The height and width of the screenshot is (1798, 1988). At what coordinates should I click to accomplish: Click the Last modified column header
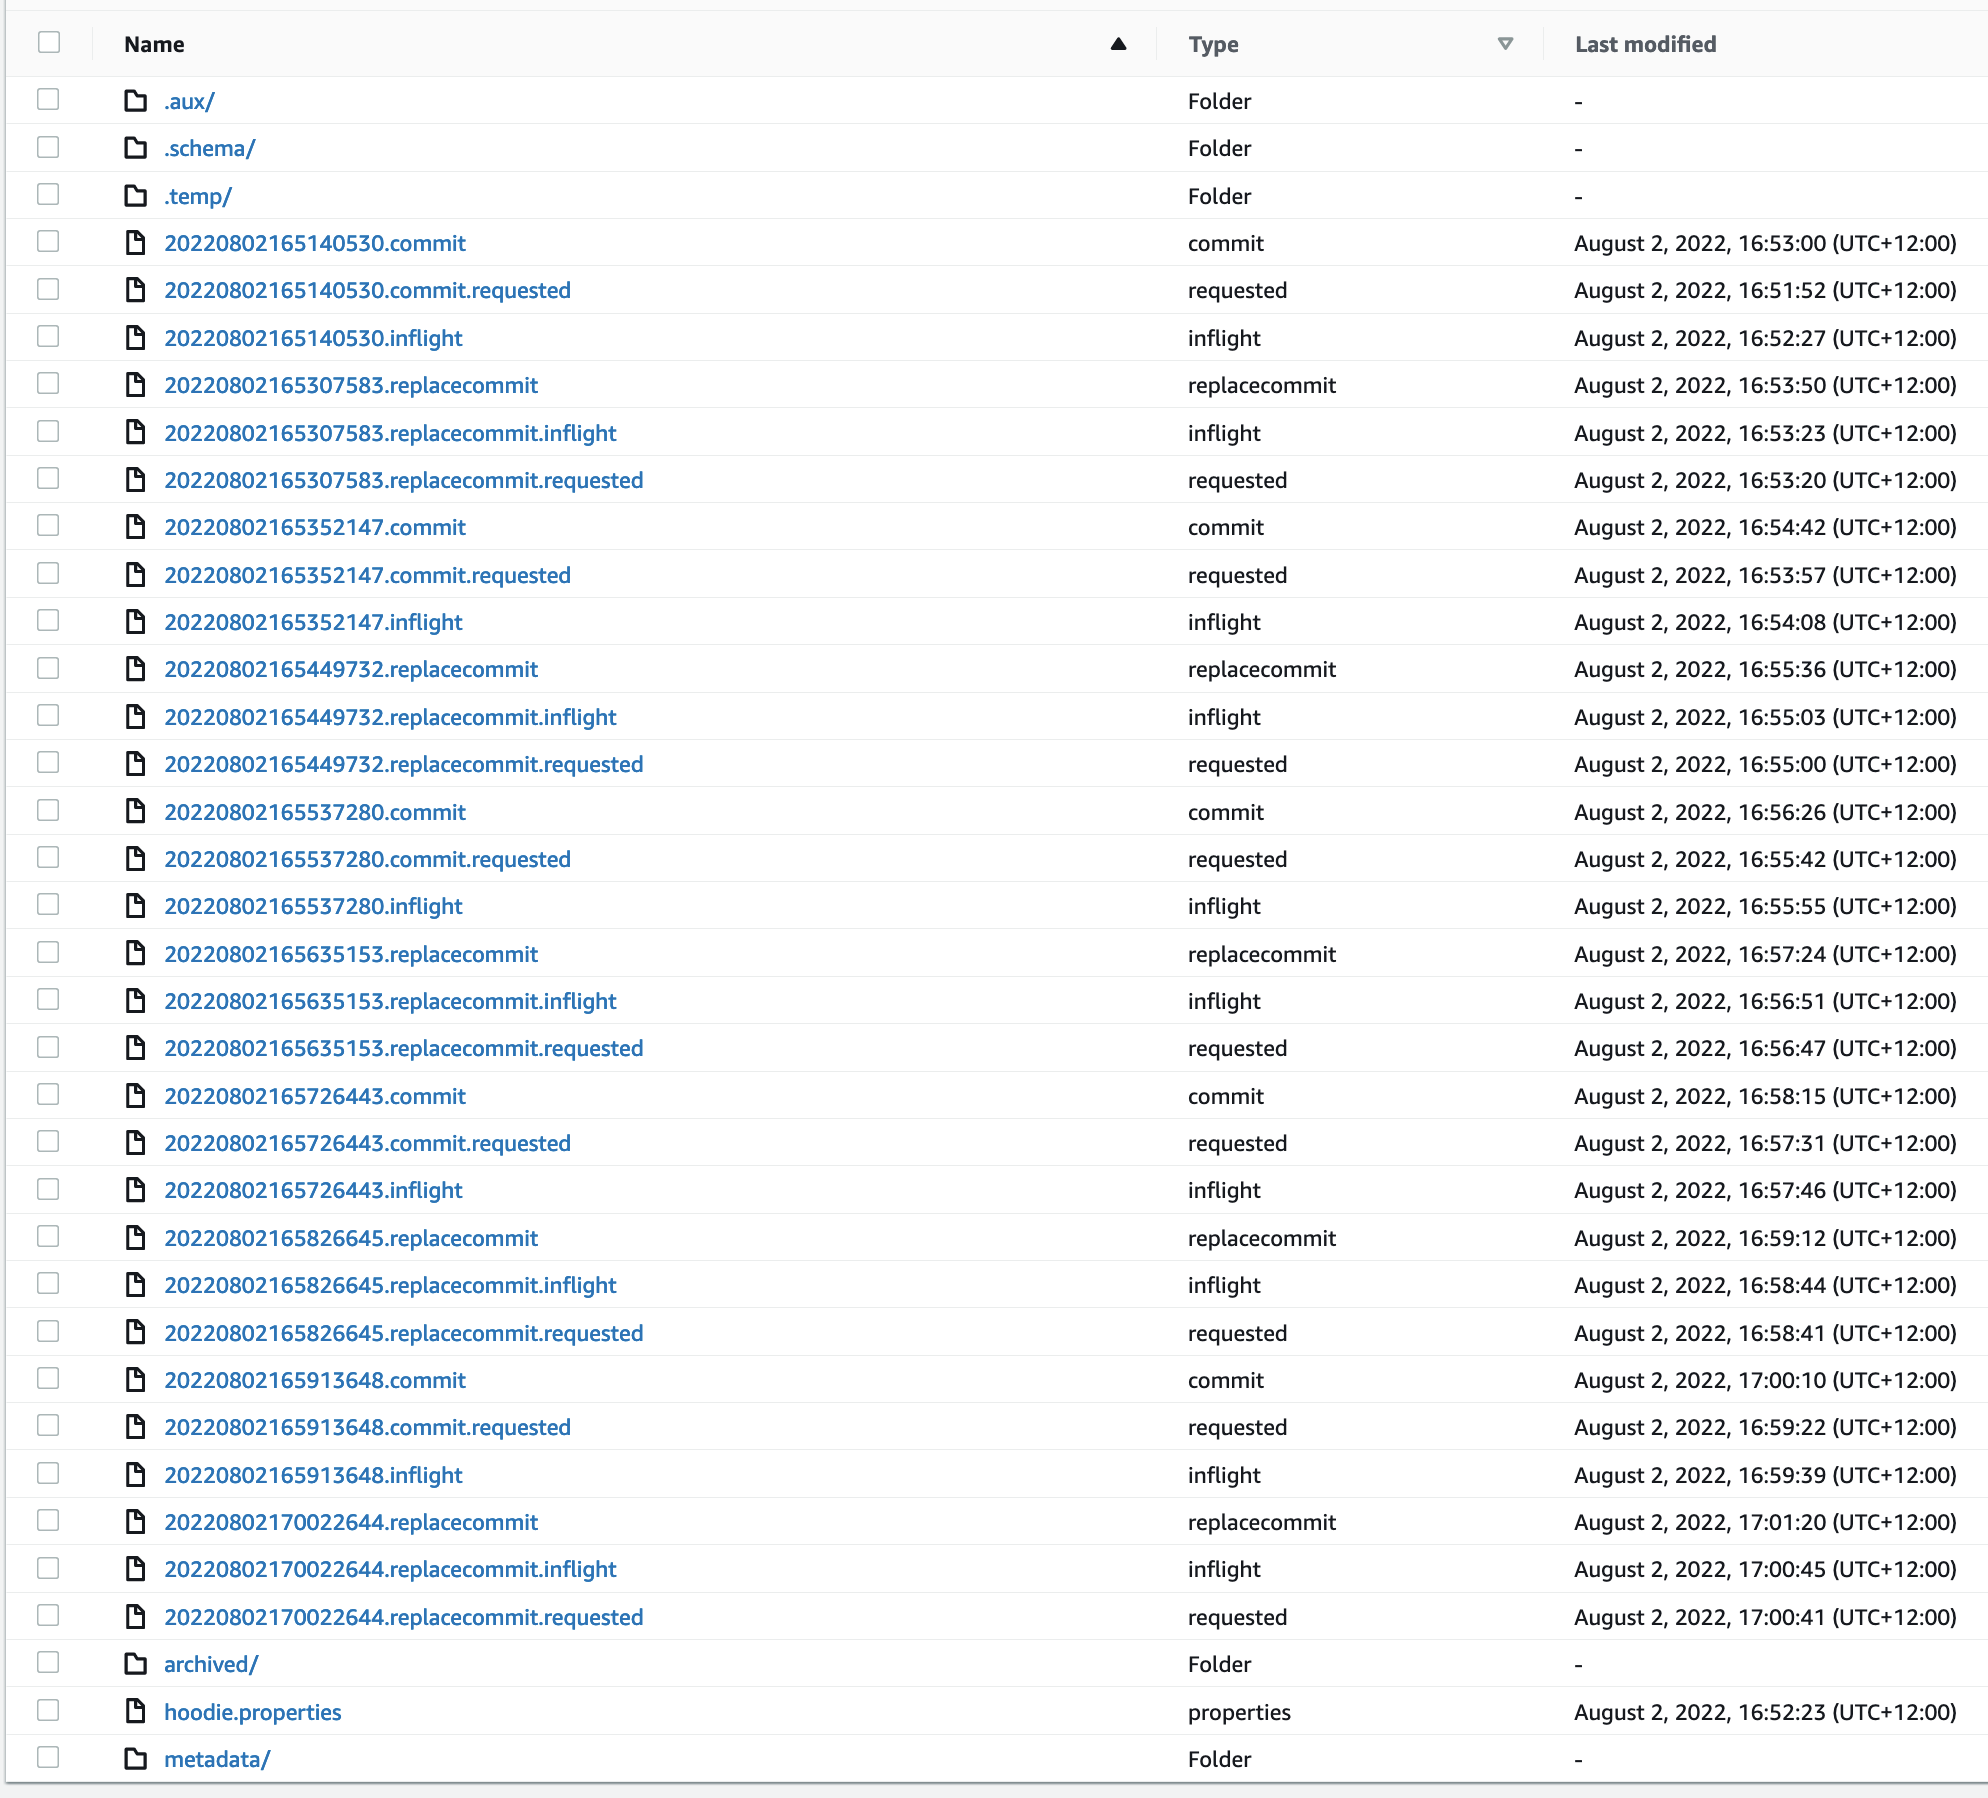pyautogui.click(x=1645, y=44)
